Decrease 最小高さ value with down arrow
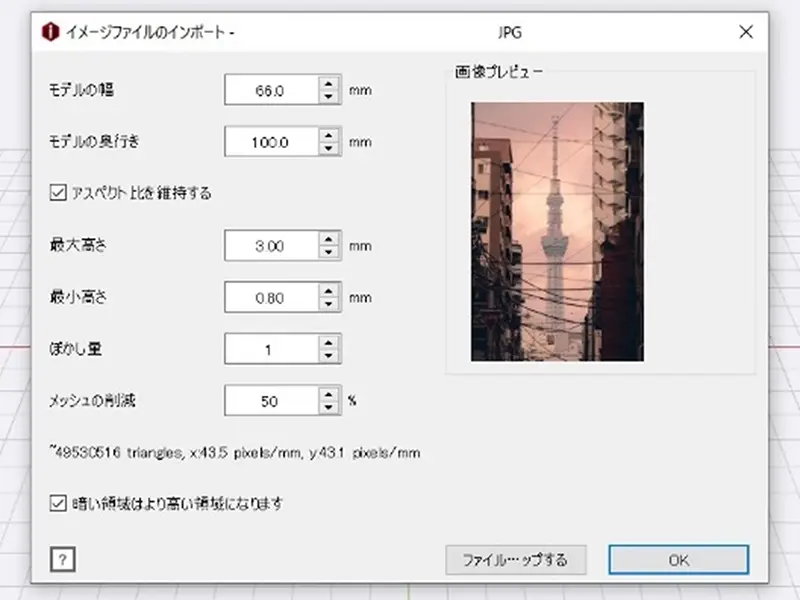 pos(330,304)
